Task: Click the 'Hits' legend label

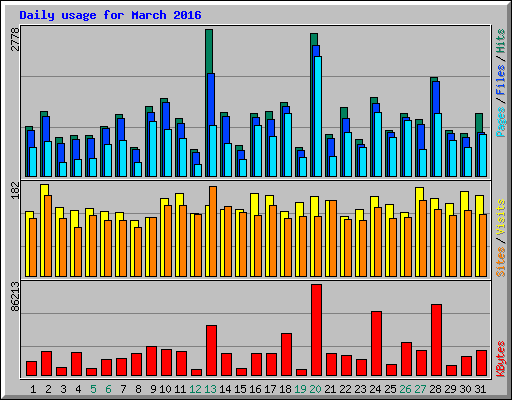Action: [500, 41]
